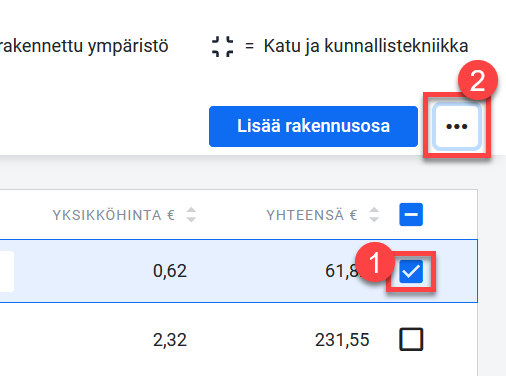
Task: Click the red badge numbered 2
Action: pos(478,80)
